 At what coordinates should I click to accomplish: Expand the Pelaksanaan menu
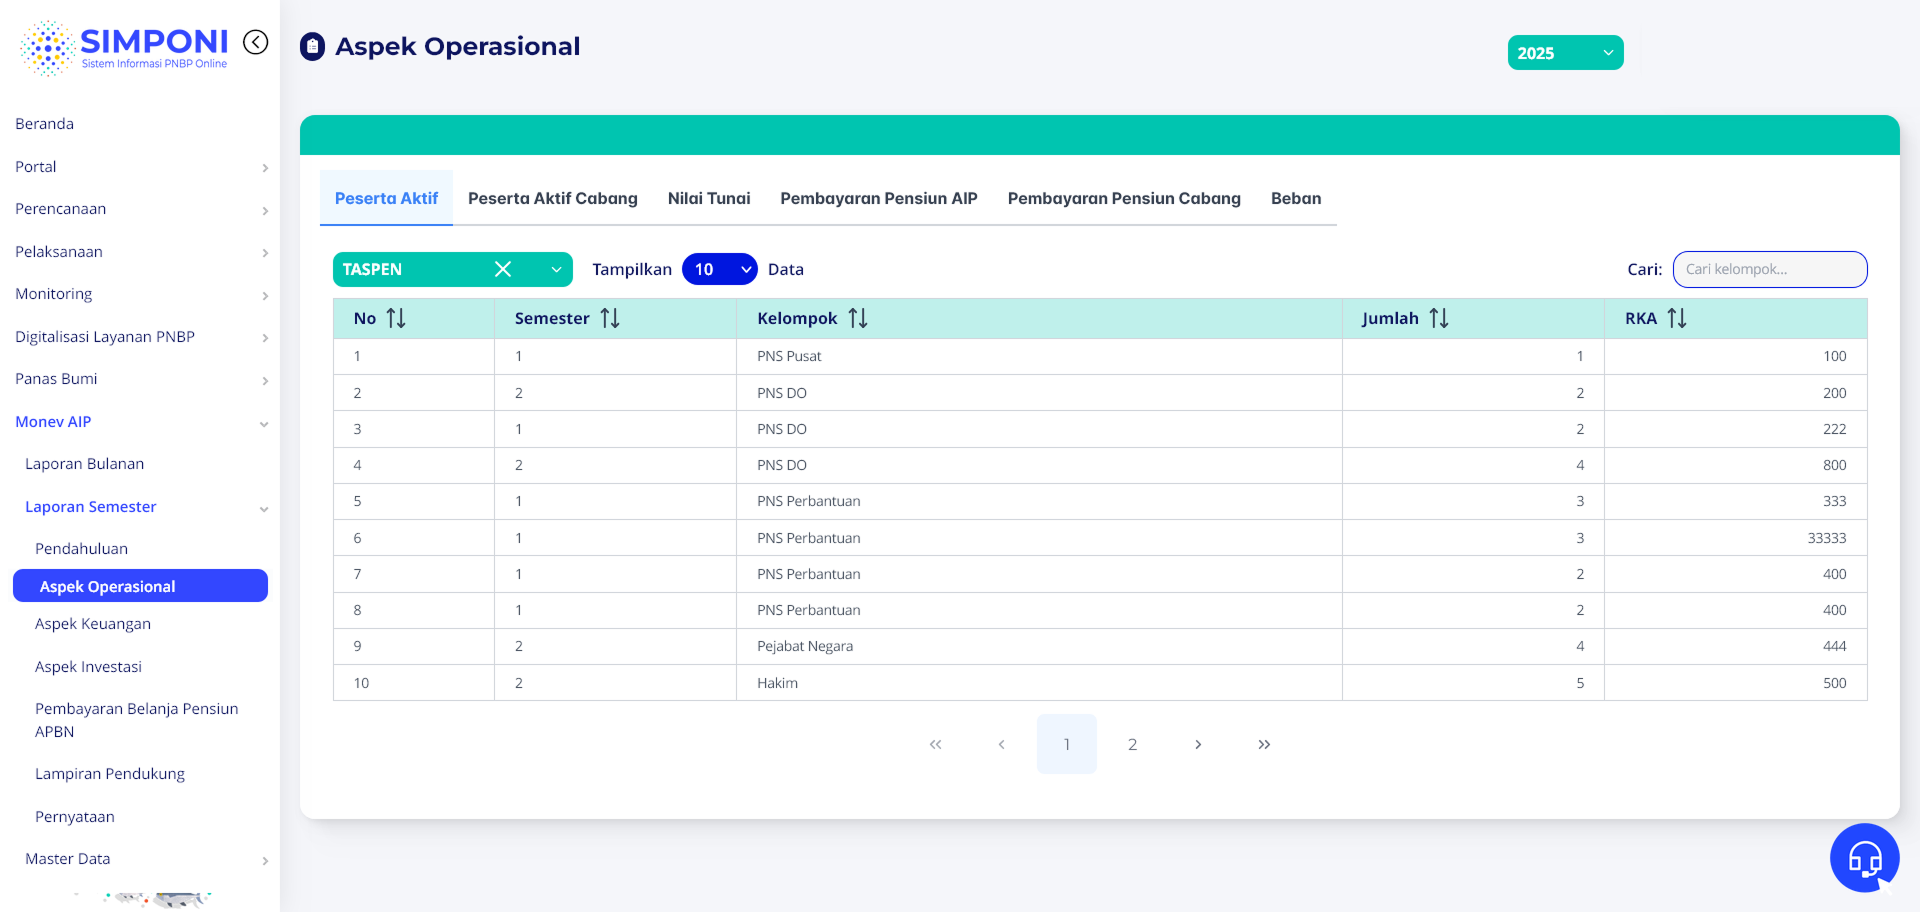[140, 252]
